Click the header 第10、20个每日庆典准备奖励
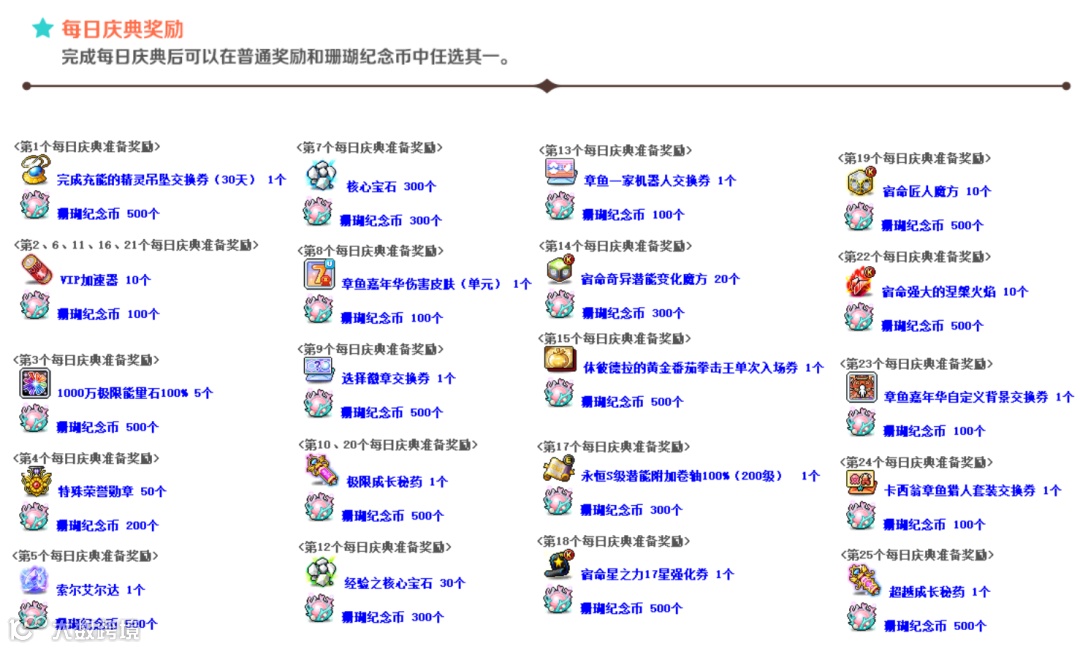 388,445
